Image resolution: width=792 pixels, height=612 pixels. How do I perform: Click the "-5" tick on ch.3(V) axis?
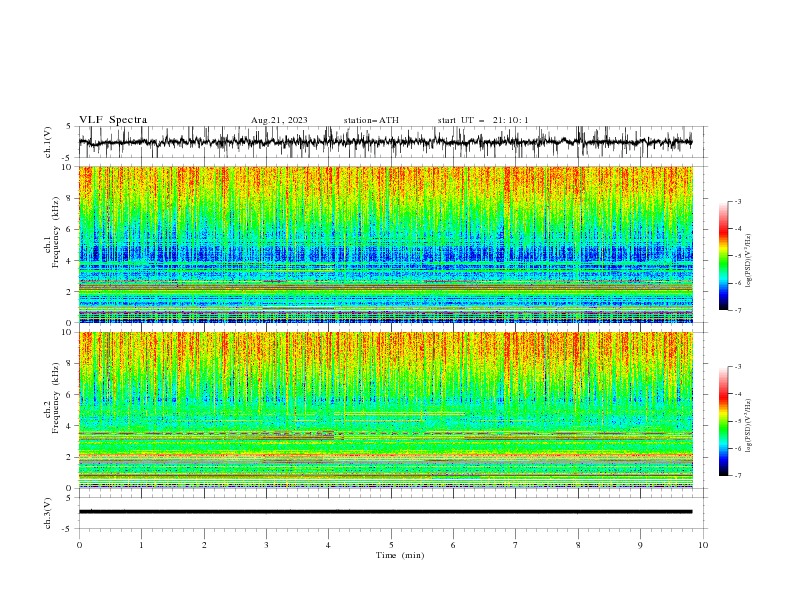67,529
